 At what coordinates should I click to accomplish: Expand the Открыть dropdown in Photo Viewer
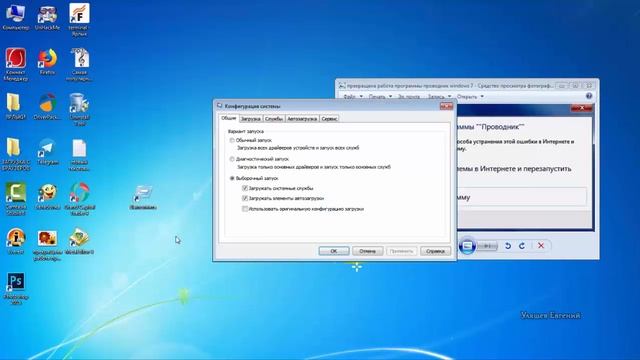coord(470,97)
